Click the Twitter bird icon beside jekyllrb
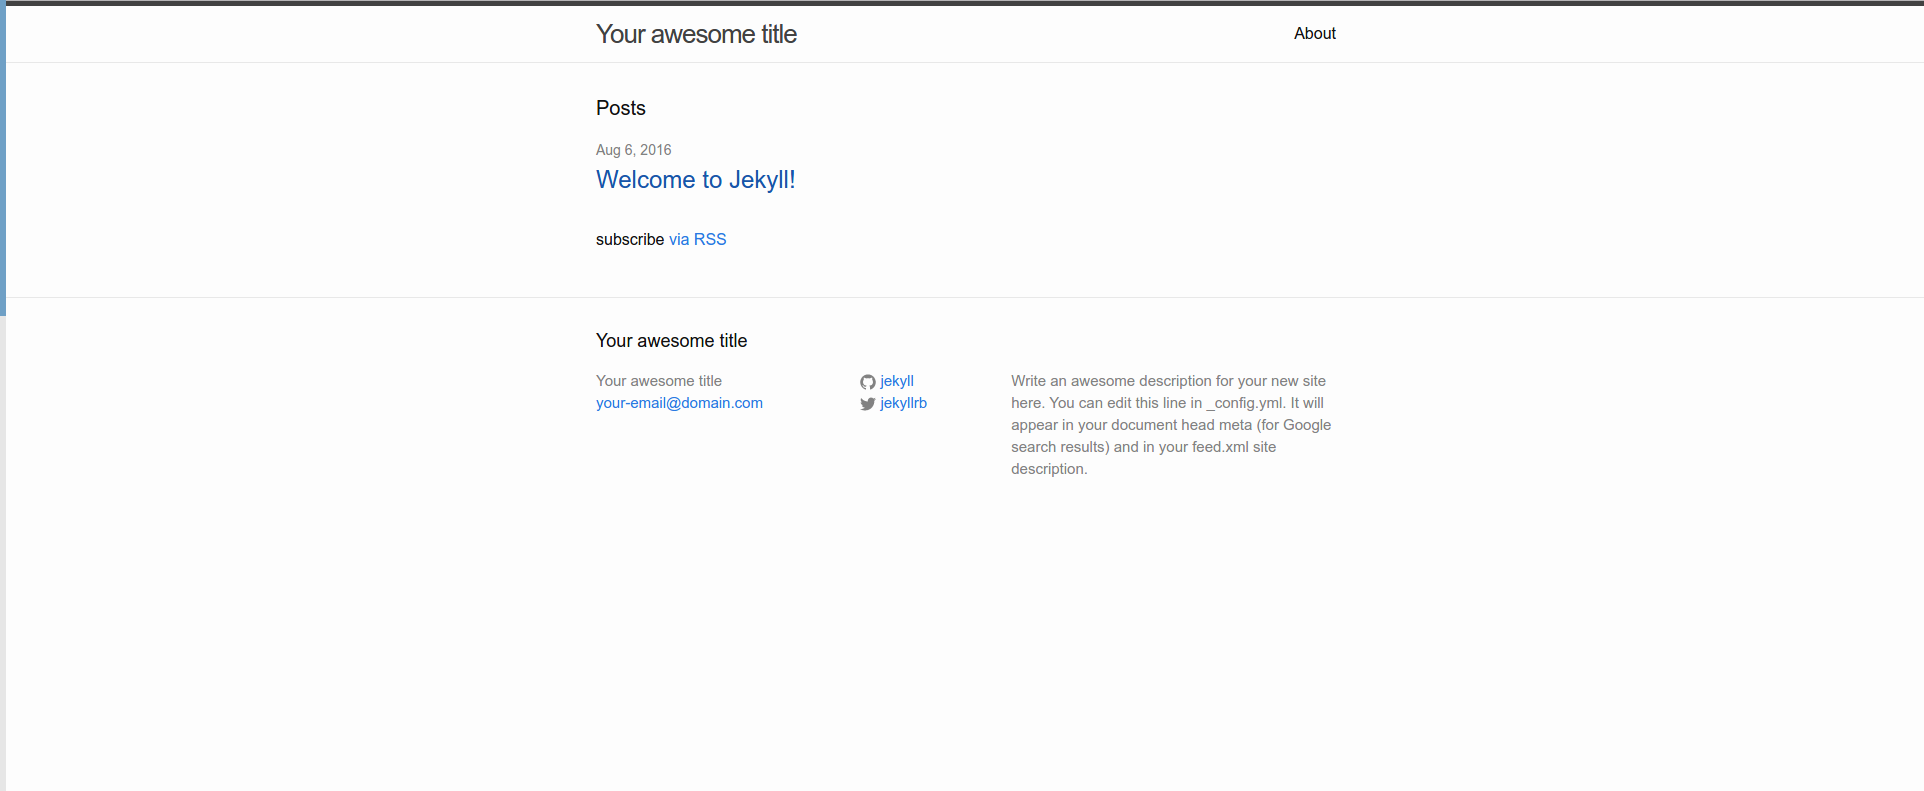The width and height of the screenshot is (1924, 791). tap(868, 404)
